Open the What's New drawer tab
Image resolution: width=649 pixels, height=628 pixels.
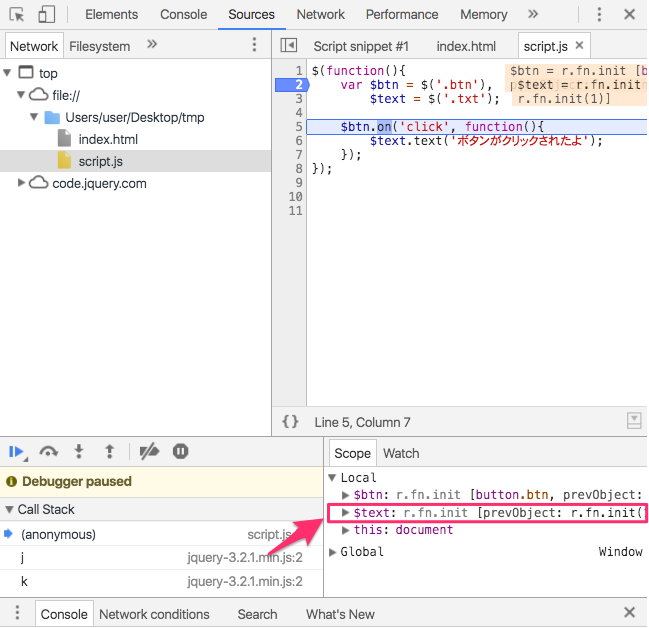[x=340, y=614]
